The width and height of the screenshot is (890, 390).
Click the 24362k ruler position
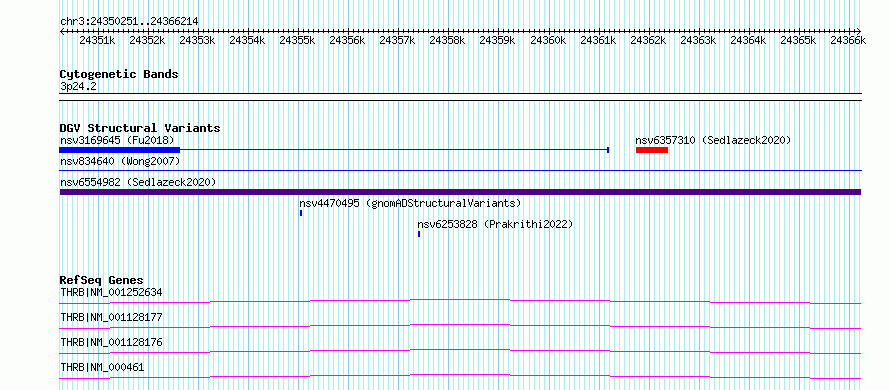tap(648, 40)
